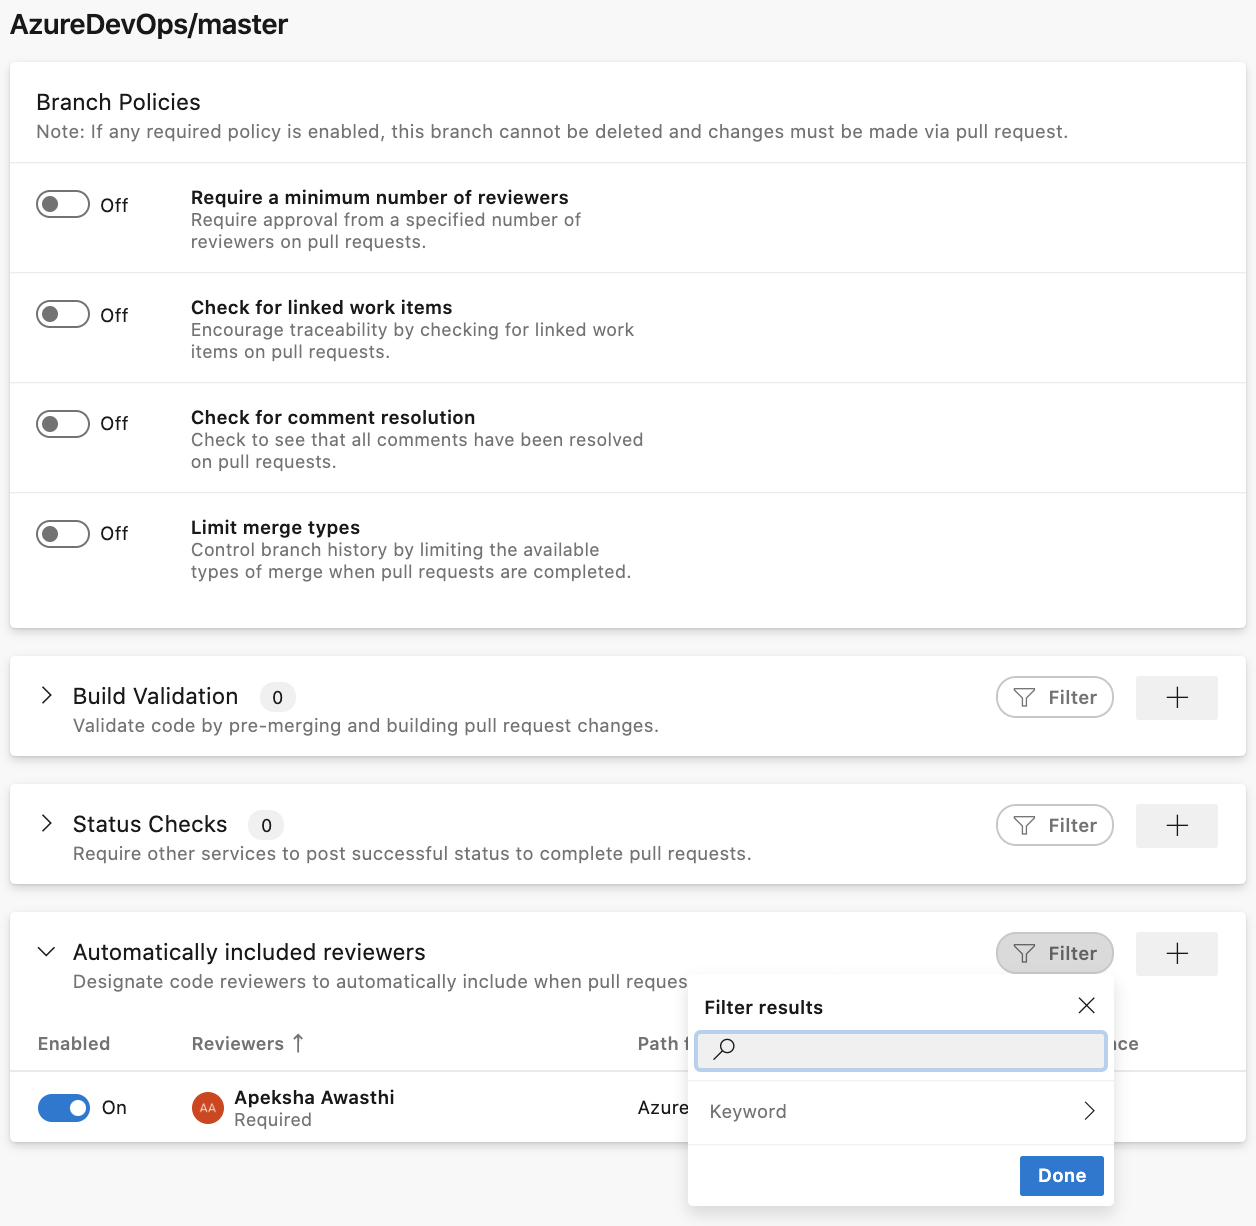Click the Done button in Filter results
1256x1226 pixels.
click(x=1061, y=1175)
